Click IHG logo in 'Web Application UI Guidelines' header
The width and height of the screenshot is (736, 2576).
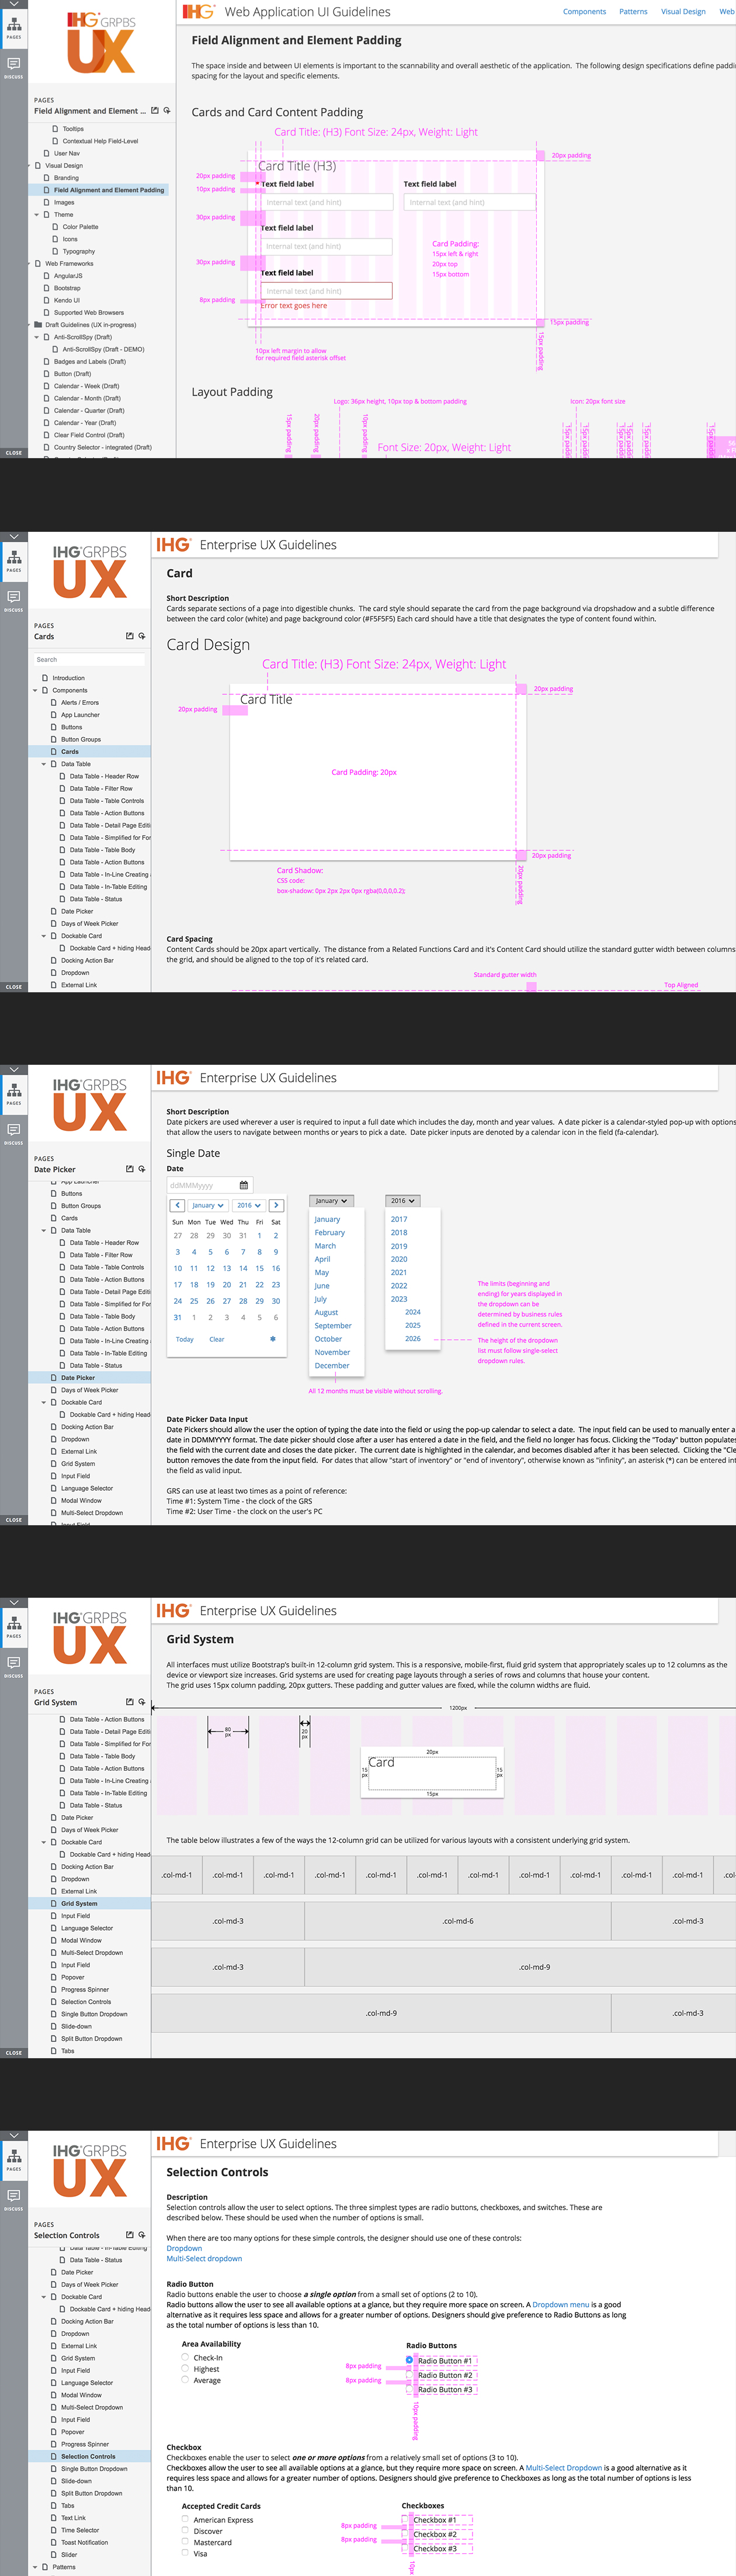click(x=198, y=12)
